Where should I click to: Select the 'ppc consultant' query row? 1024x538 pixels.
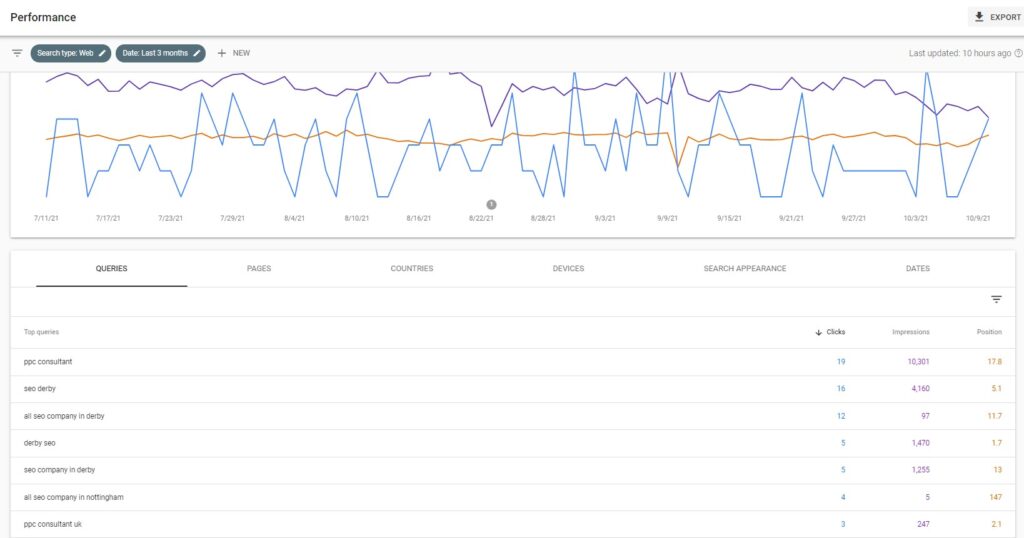pyautogui.click(x=48, y=361)
